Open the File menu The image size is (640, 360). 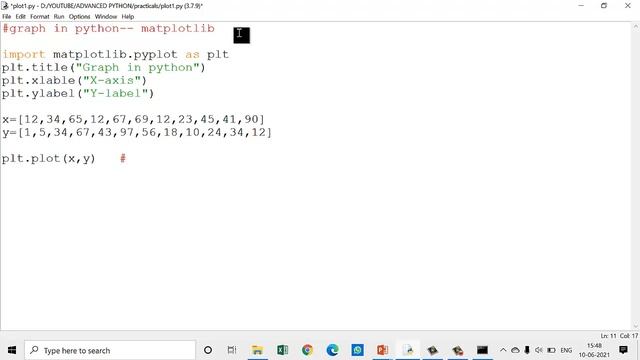tap(7, 17)
